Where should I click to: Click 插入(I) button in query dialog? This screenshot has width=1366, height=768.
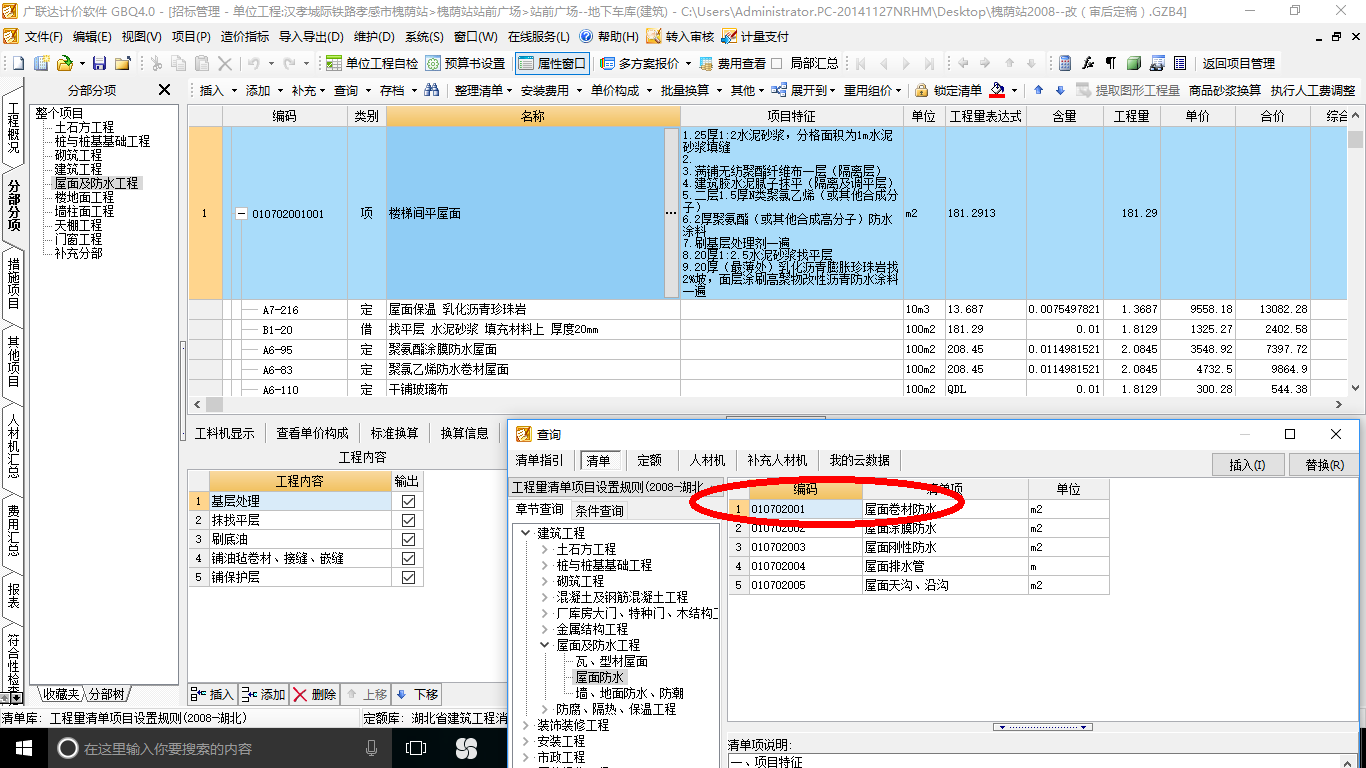pos(1247,465)
